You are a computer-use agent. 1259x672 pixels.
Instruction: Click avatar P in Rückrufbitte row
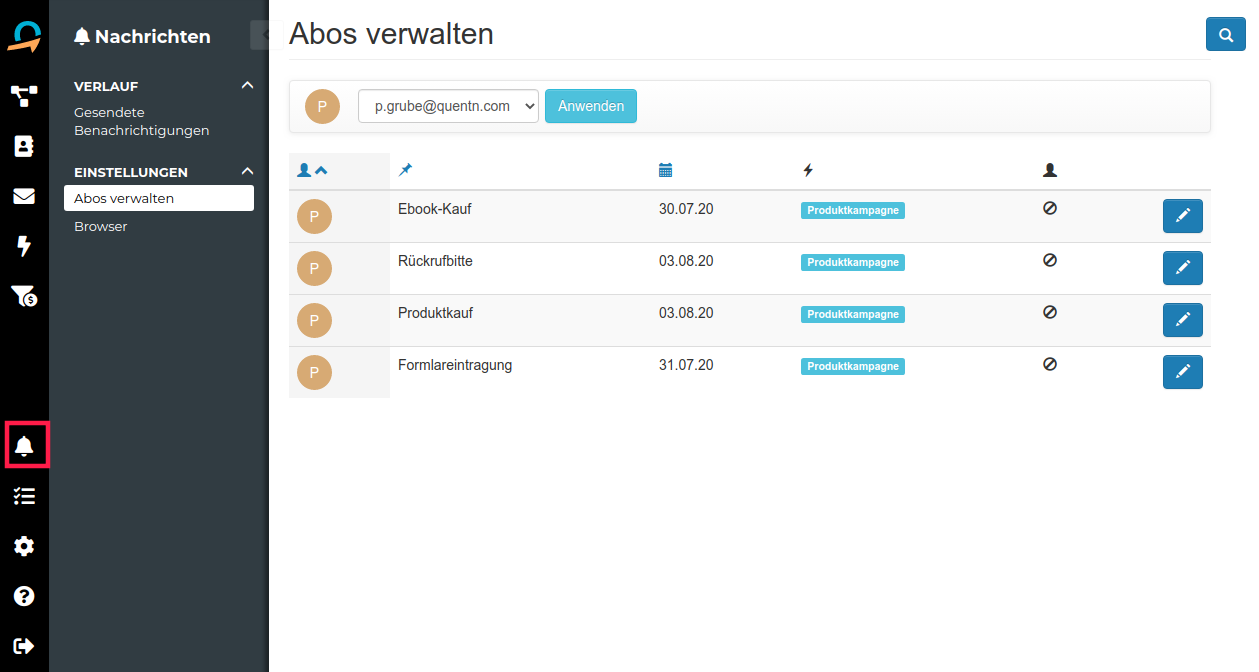point(314,268)
